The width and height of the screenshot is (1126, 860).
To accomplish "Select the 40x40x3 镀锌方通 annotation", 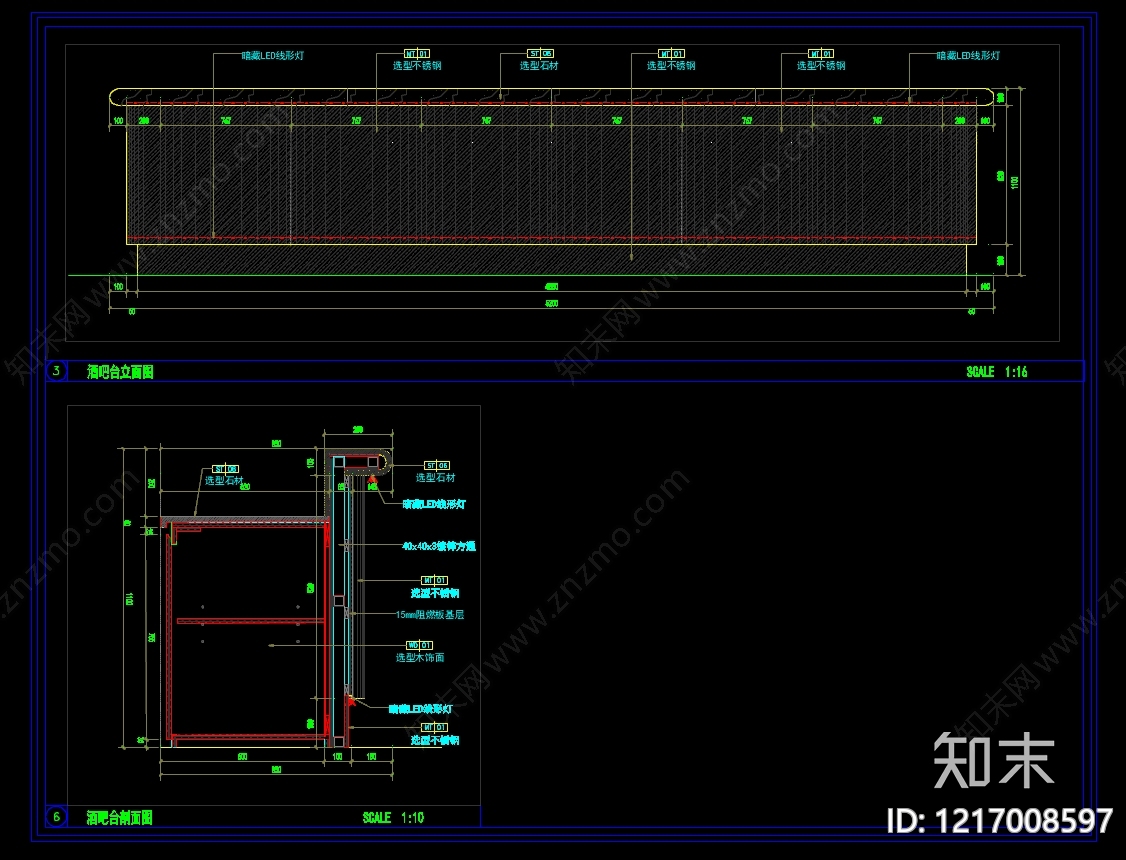I will click(439, 546).
